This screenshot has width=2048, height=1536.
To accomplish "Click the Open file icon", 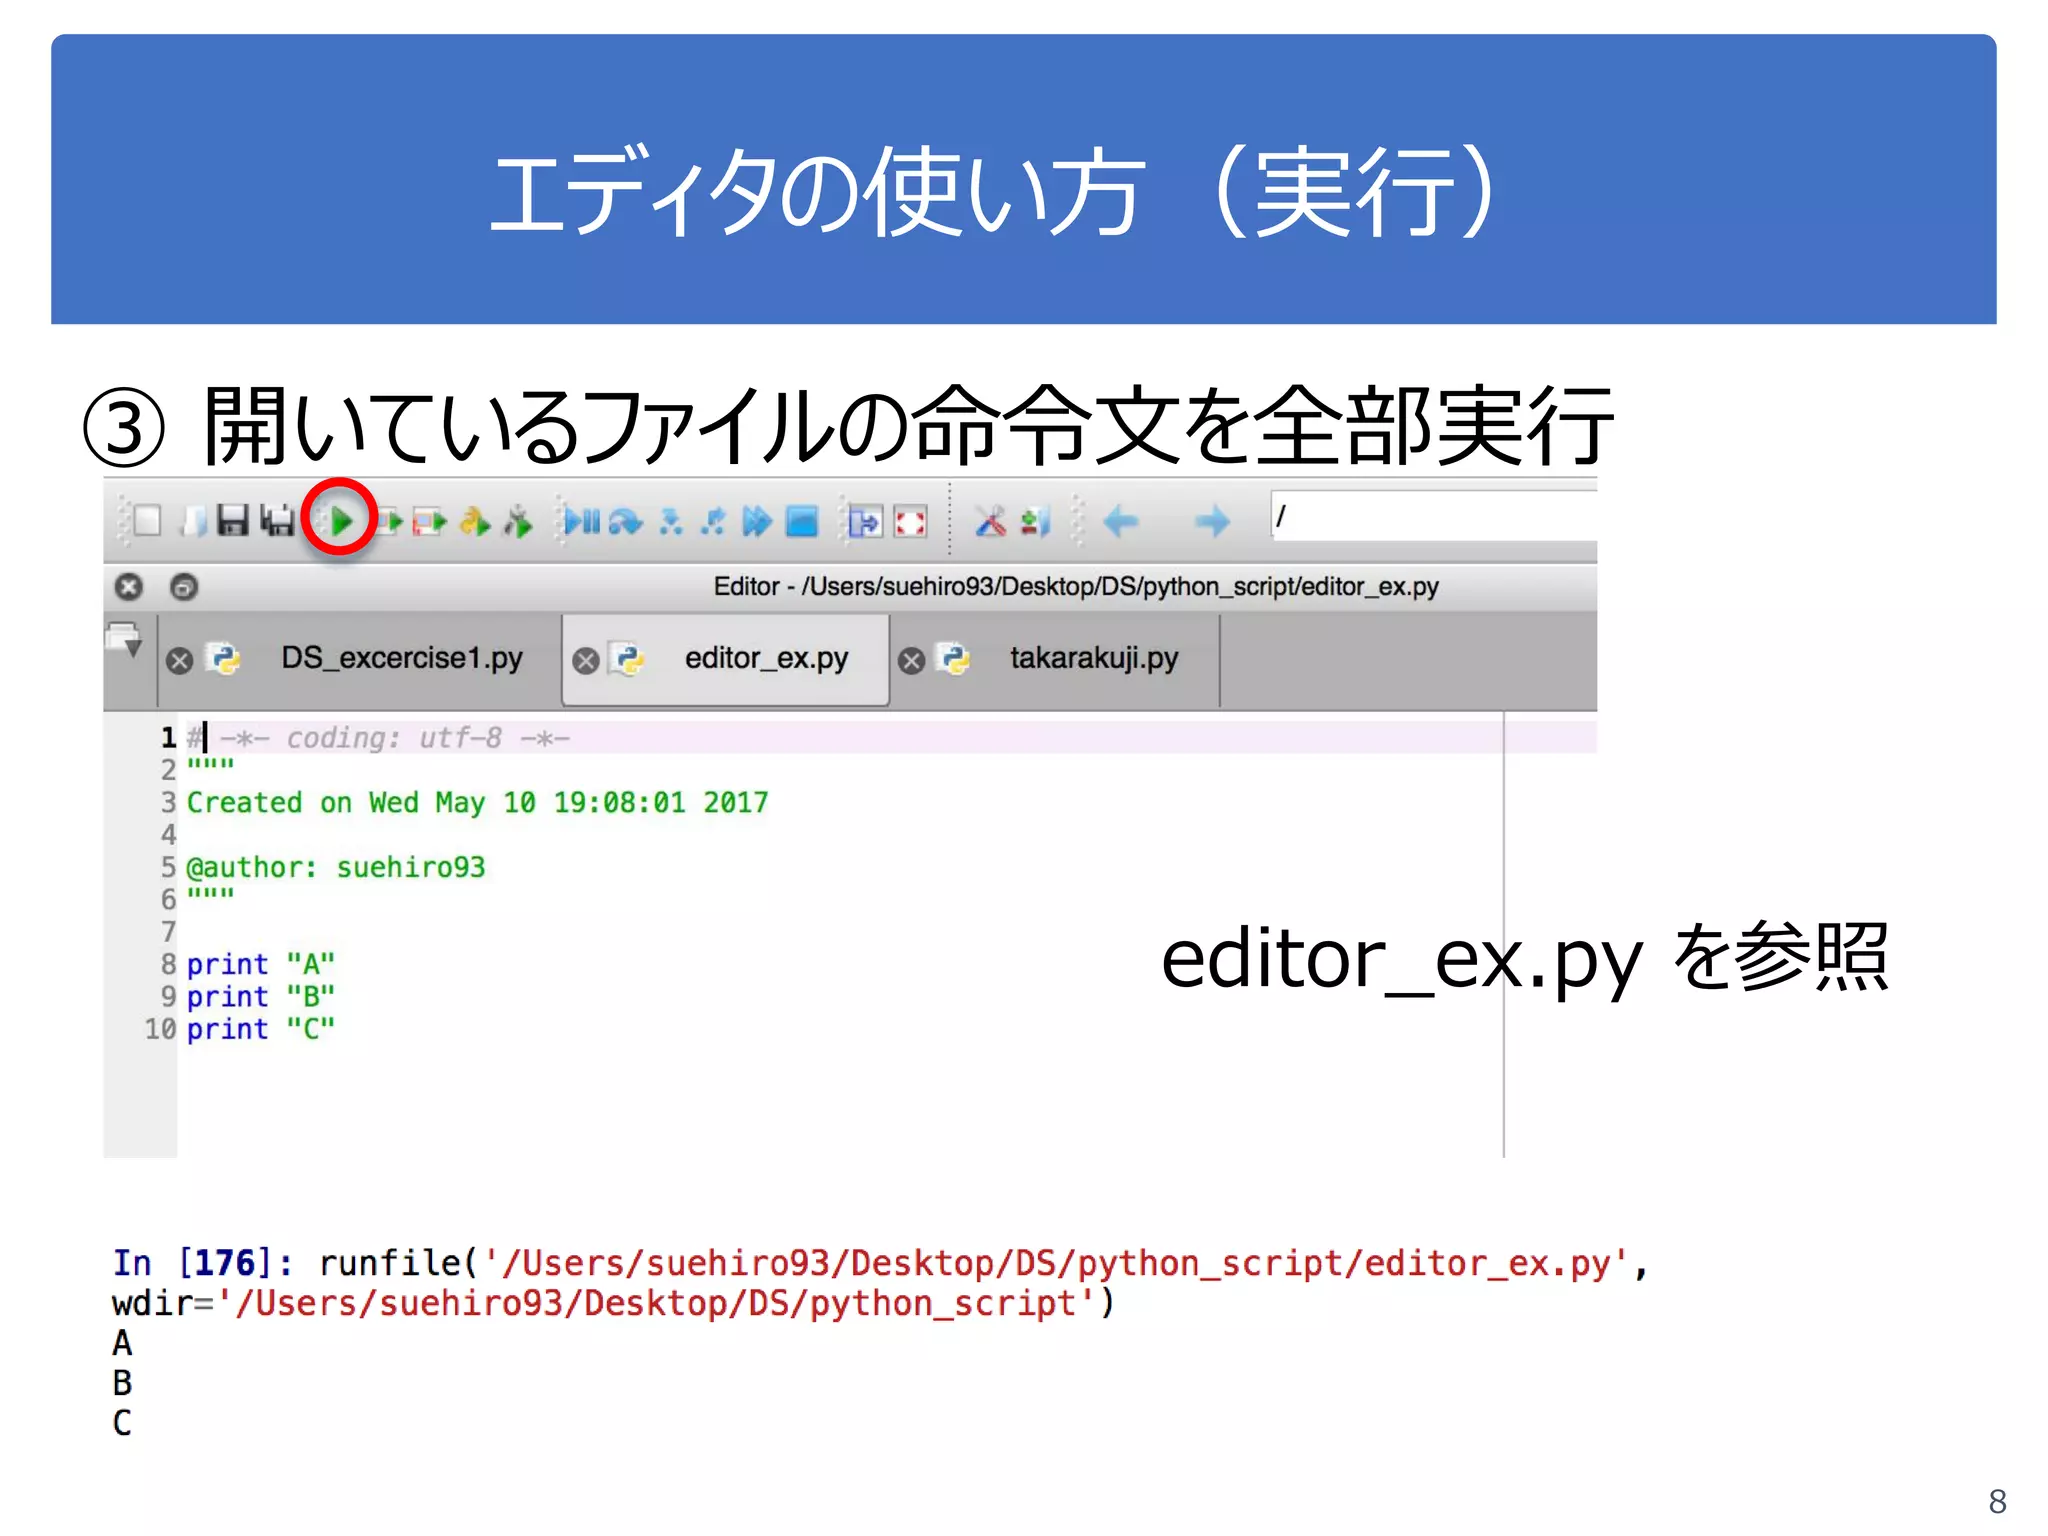I will [194, 521].
